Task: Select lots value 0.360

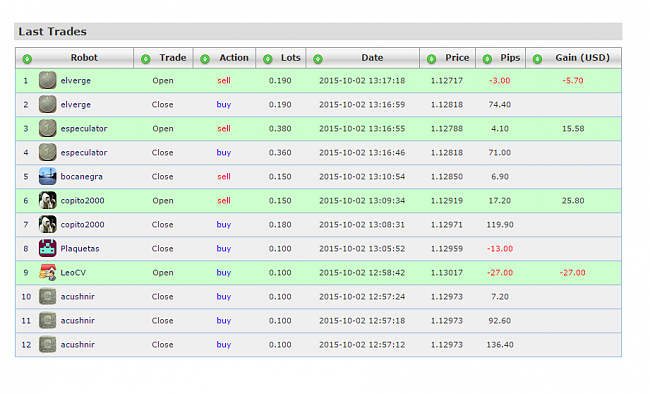Action: click(280, 153)
